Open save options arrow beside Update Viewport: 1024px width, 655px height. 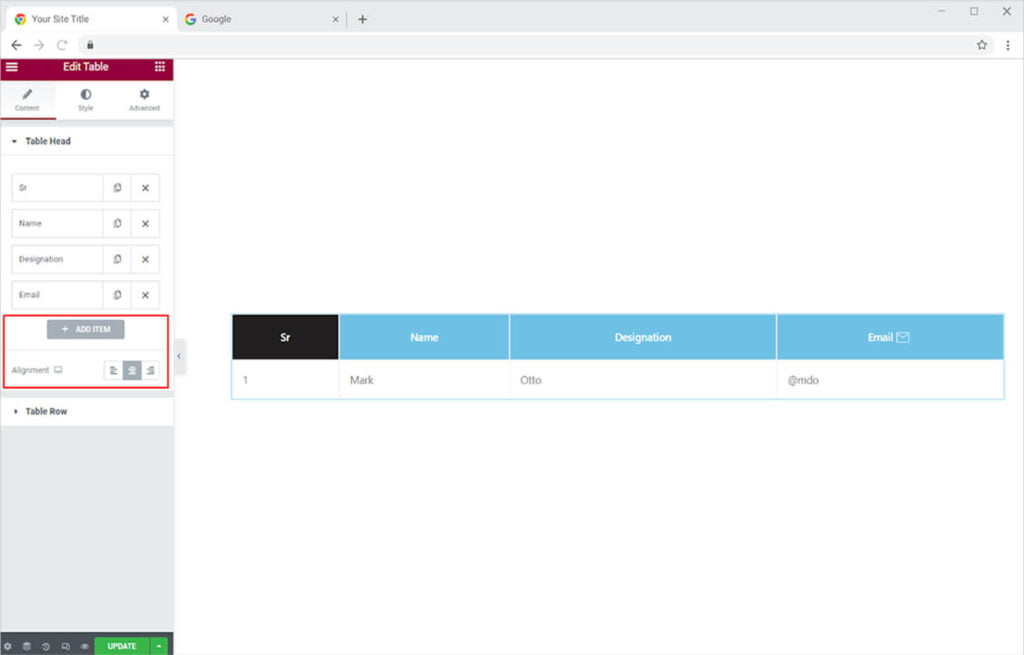point(159,646)
